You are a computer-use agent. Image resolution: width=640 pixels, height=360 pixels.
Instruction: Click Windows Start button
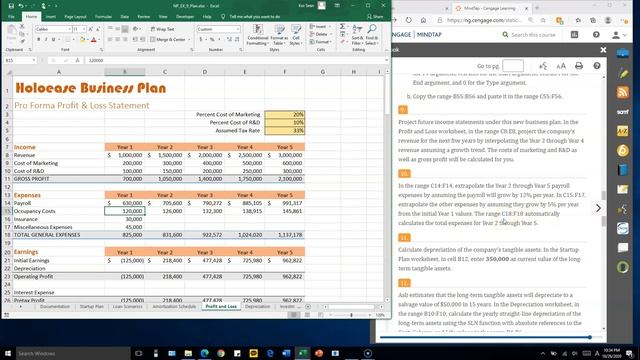pyautogui.click(x=8, y=353)
